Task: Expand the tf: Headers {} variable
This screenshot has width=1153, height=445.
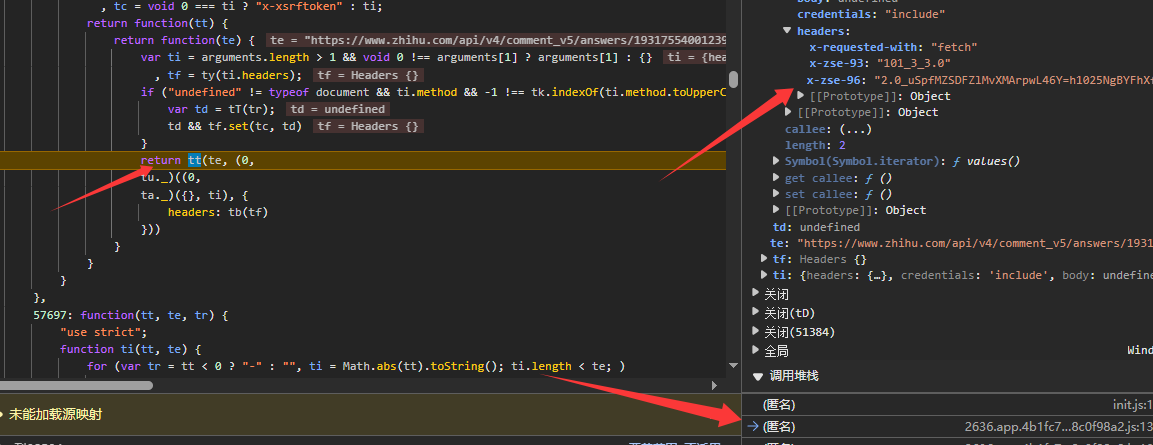Action: pyautogui.click(x=765, y=259)
